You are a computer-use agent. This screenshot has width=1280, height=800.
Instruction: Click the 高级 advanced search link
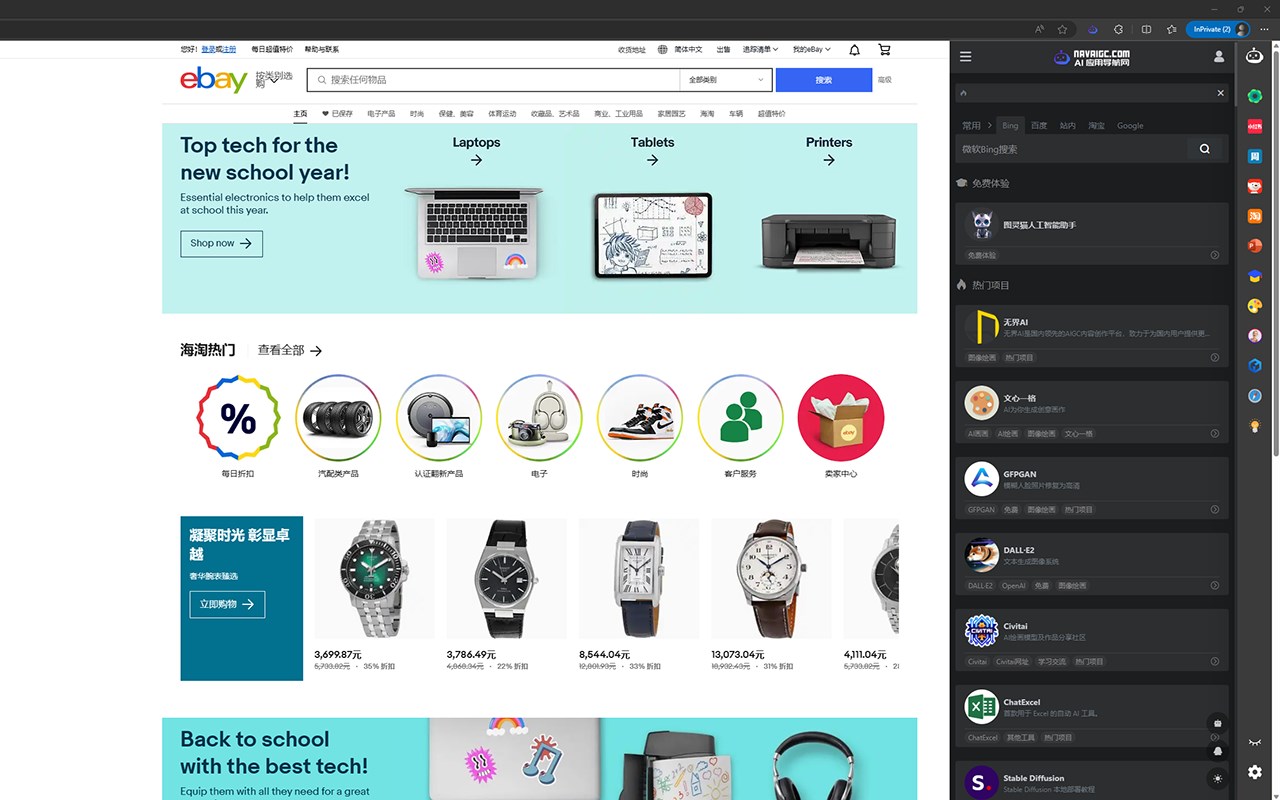[x=884, y=80]
